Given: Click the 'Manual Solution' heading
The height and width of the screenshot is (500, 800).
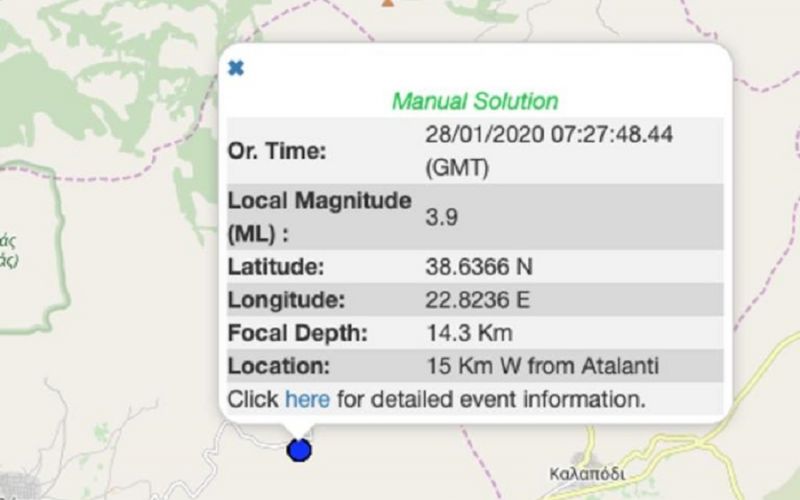Looking at the screenshot, I should click(475, 101).
